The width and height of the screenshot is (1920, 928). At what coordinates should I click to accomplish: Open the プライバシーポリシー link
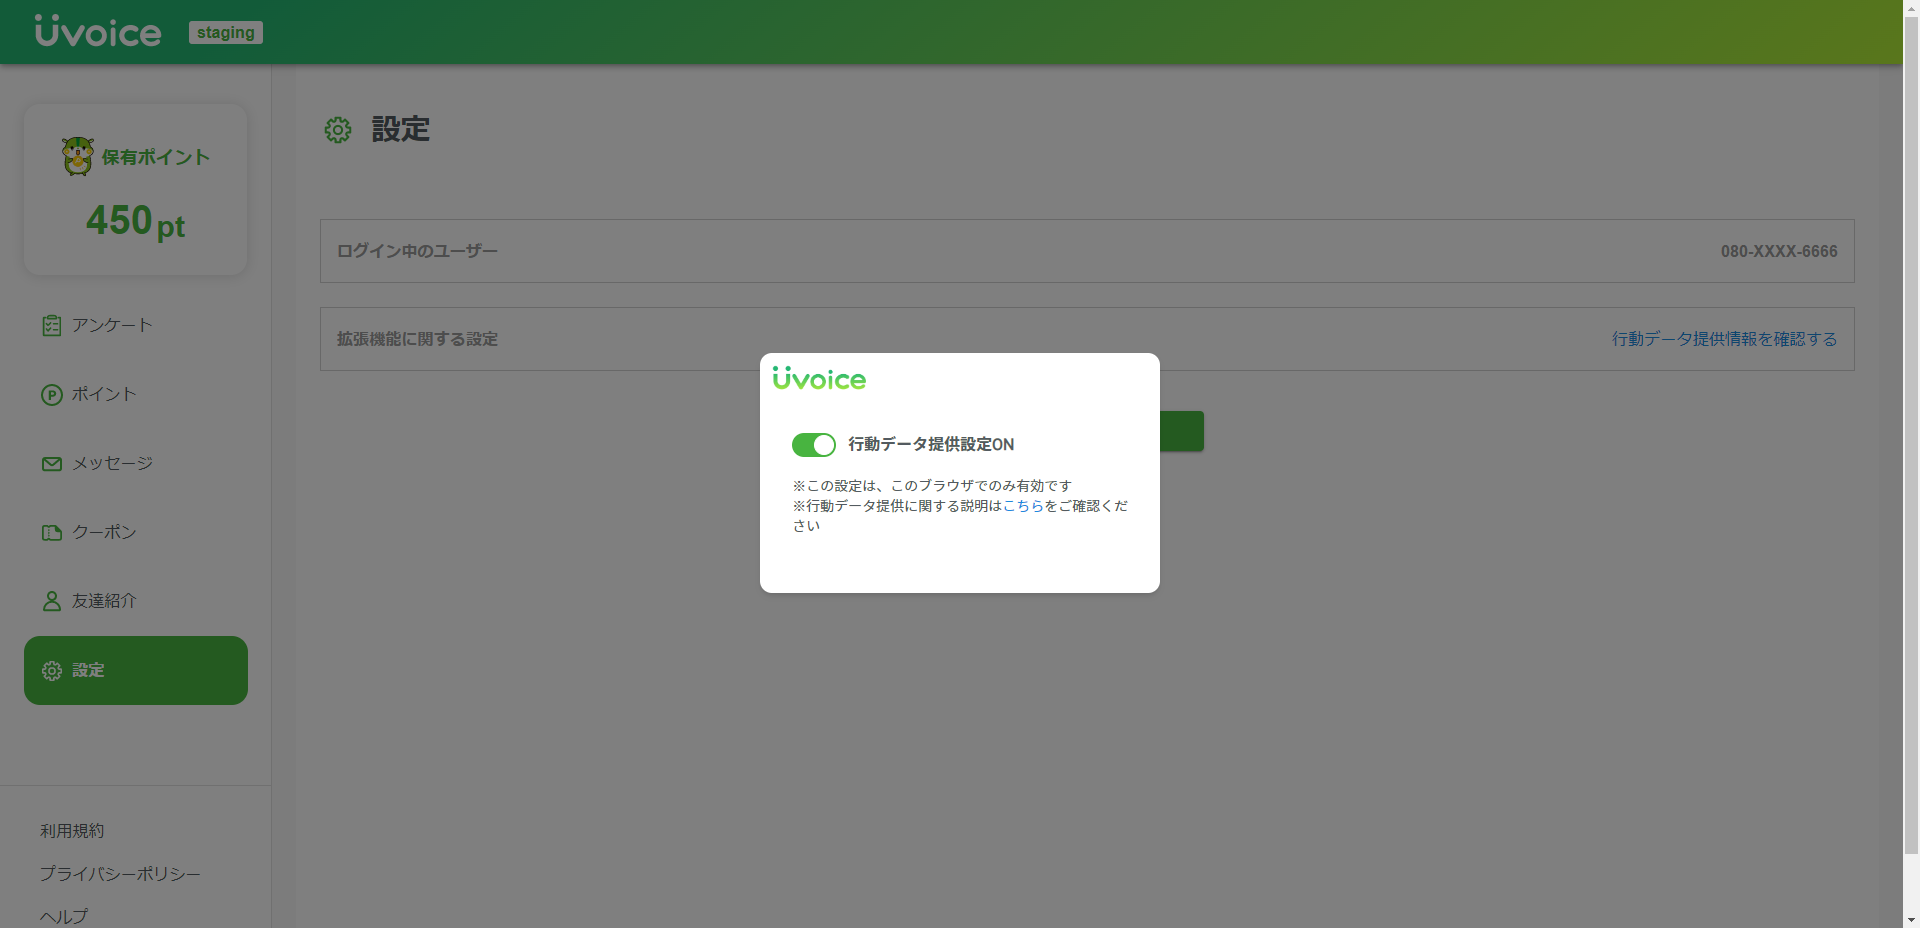coord(120,874)
